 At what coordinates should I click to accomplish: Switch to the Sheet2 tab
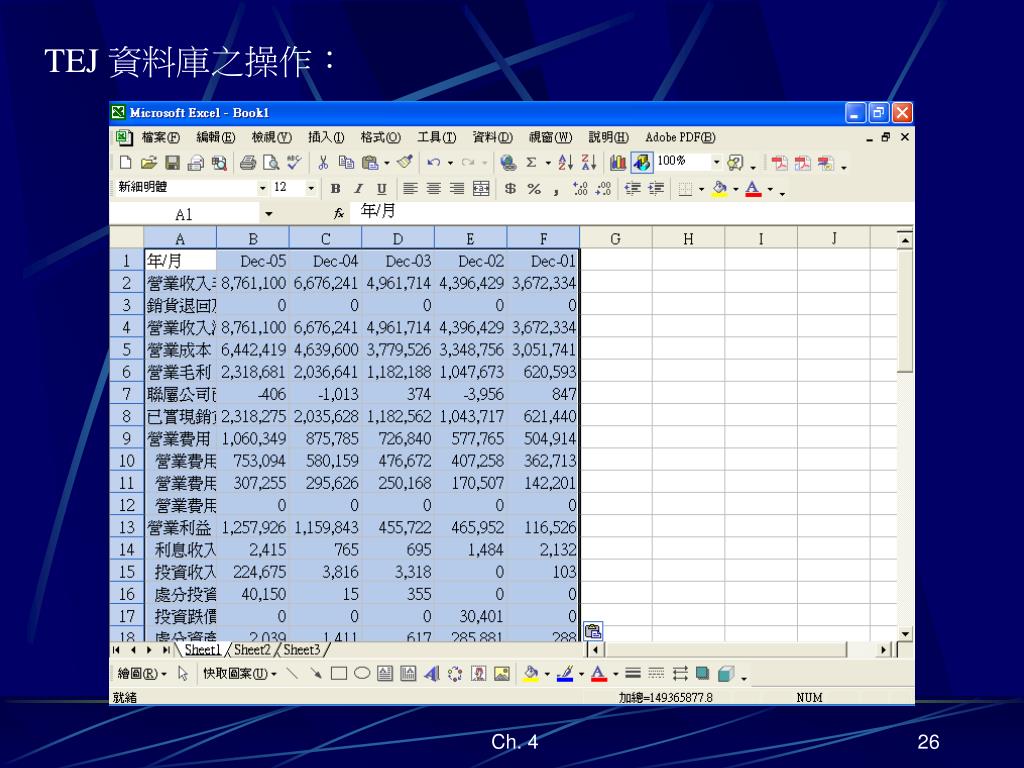pyautogui.click(x=251, y=650)
